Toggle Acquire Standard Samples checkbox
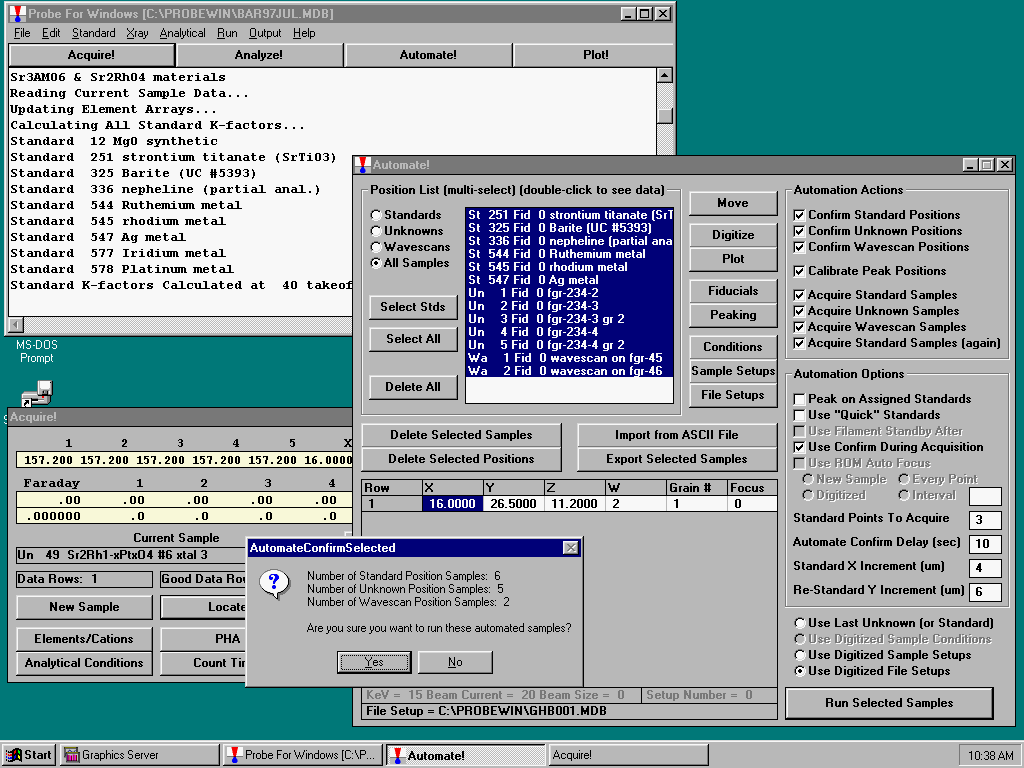This screenshot has height=768, width=1024. point(799,295)
